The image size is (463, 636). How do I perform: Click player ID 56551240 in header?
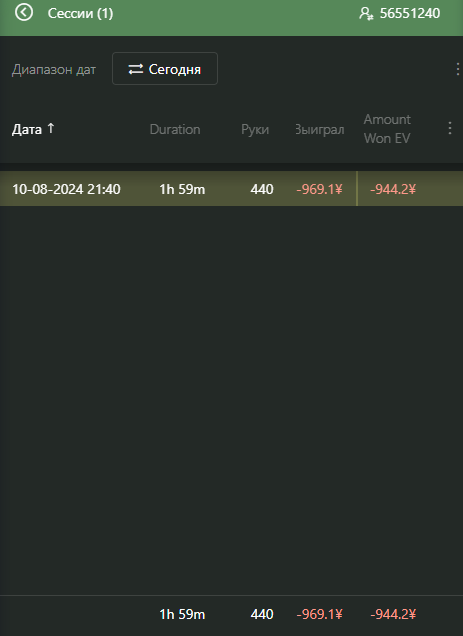[410, 13]
